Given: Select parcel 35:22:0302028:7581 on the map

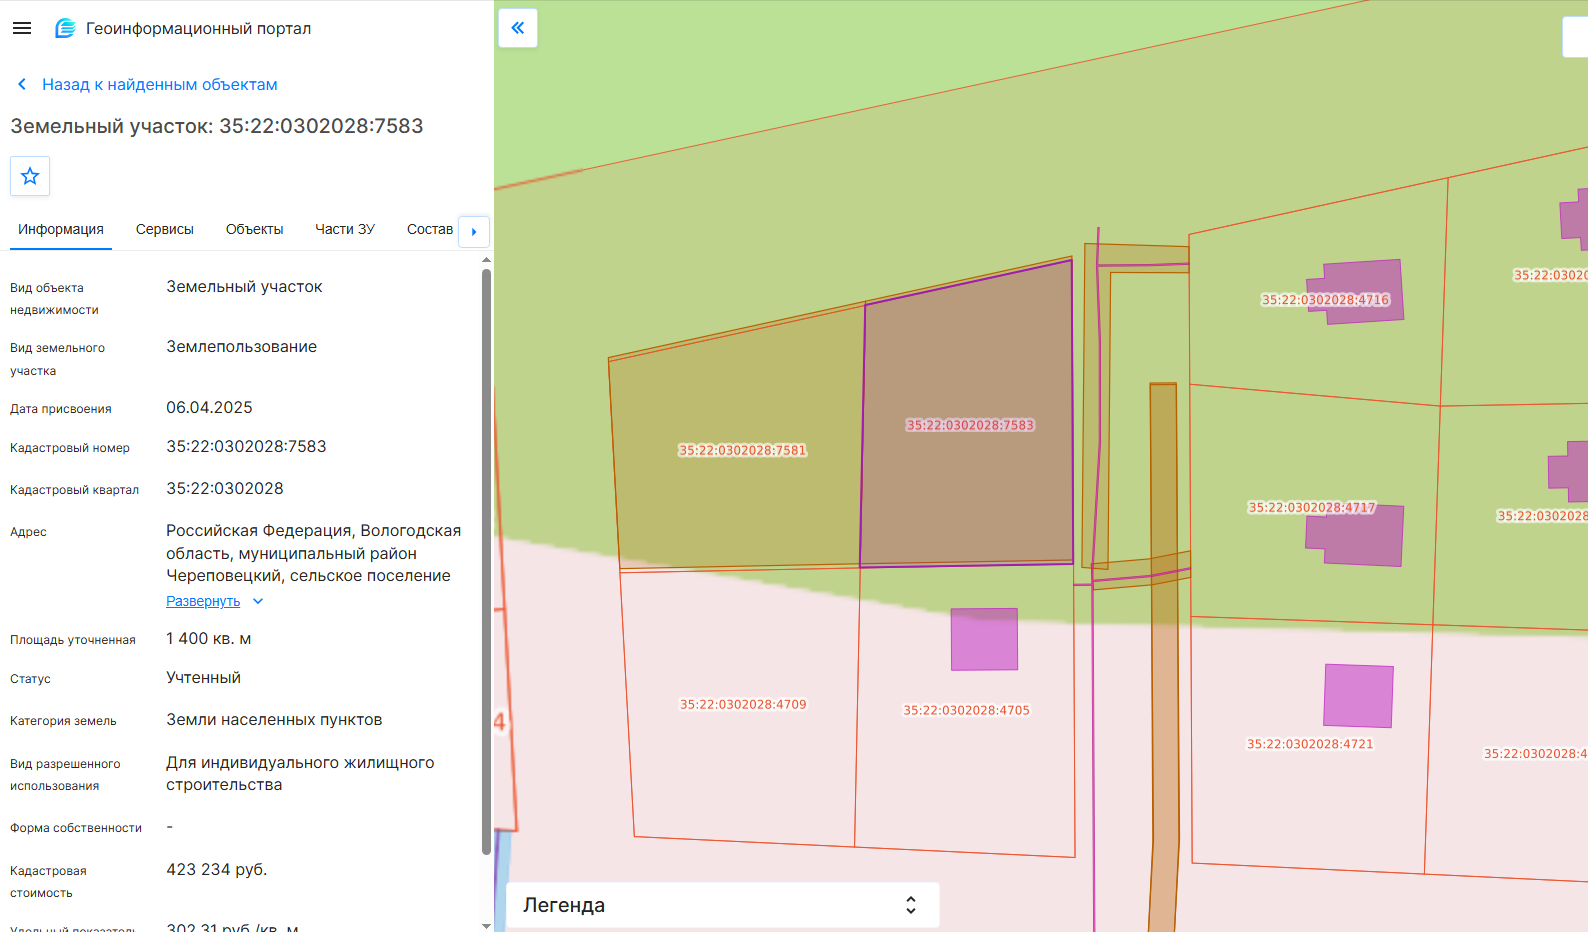Looking at the screenshot, I should click(x=742, y=450).
